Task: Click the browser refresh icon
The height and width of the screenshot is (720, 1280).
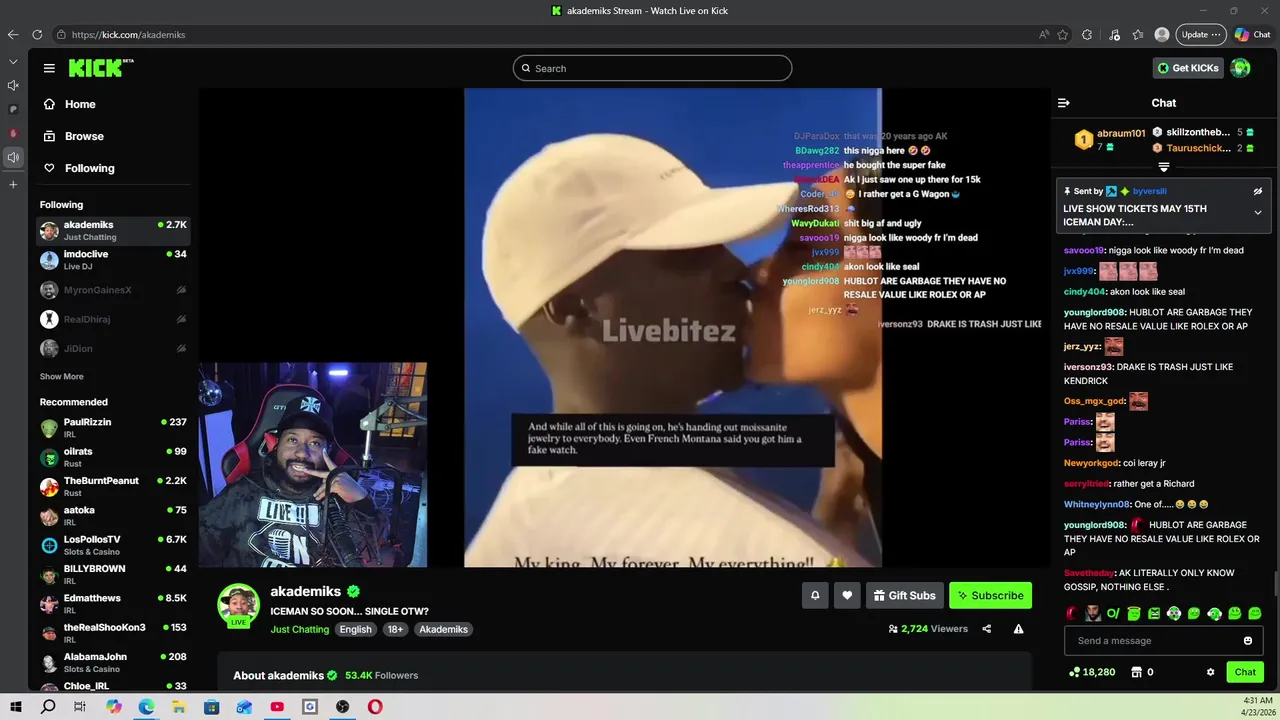Action: [37, 34]
